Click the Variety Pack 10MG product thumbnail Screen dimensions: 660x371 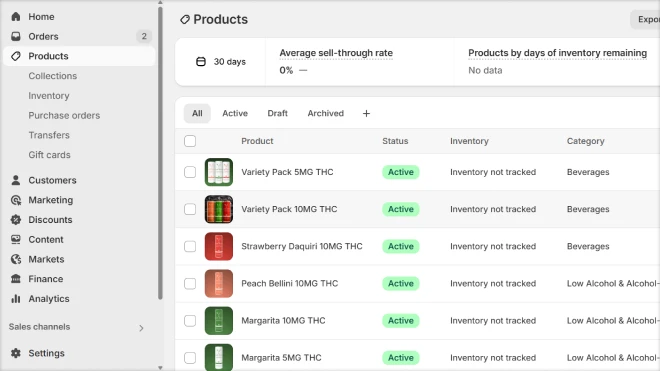pos(218,209)
